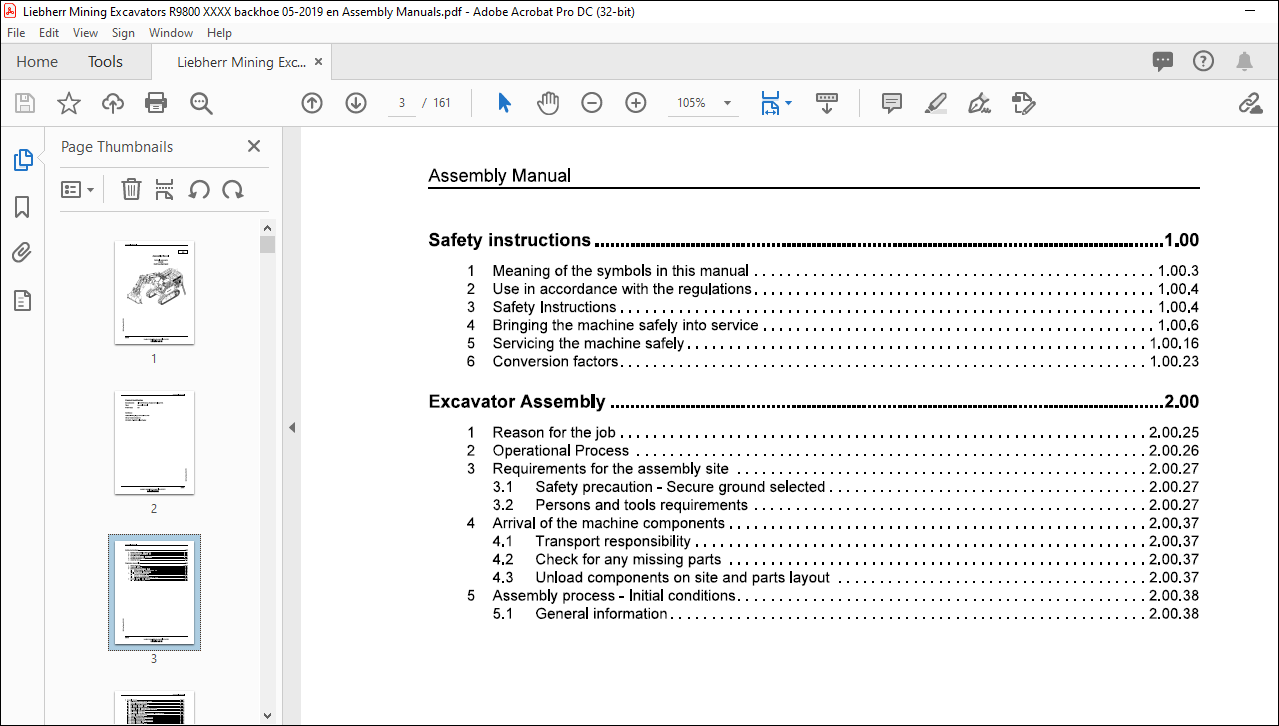
Task: Click 'Requirements for the assembly site' entry
Action: point(610,469)
